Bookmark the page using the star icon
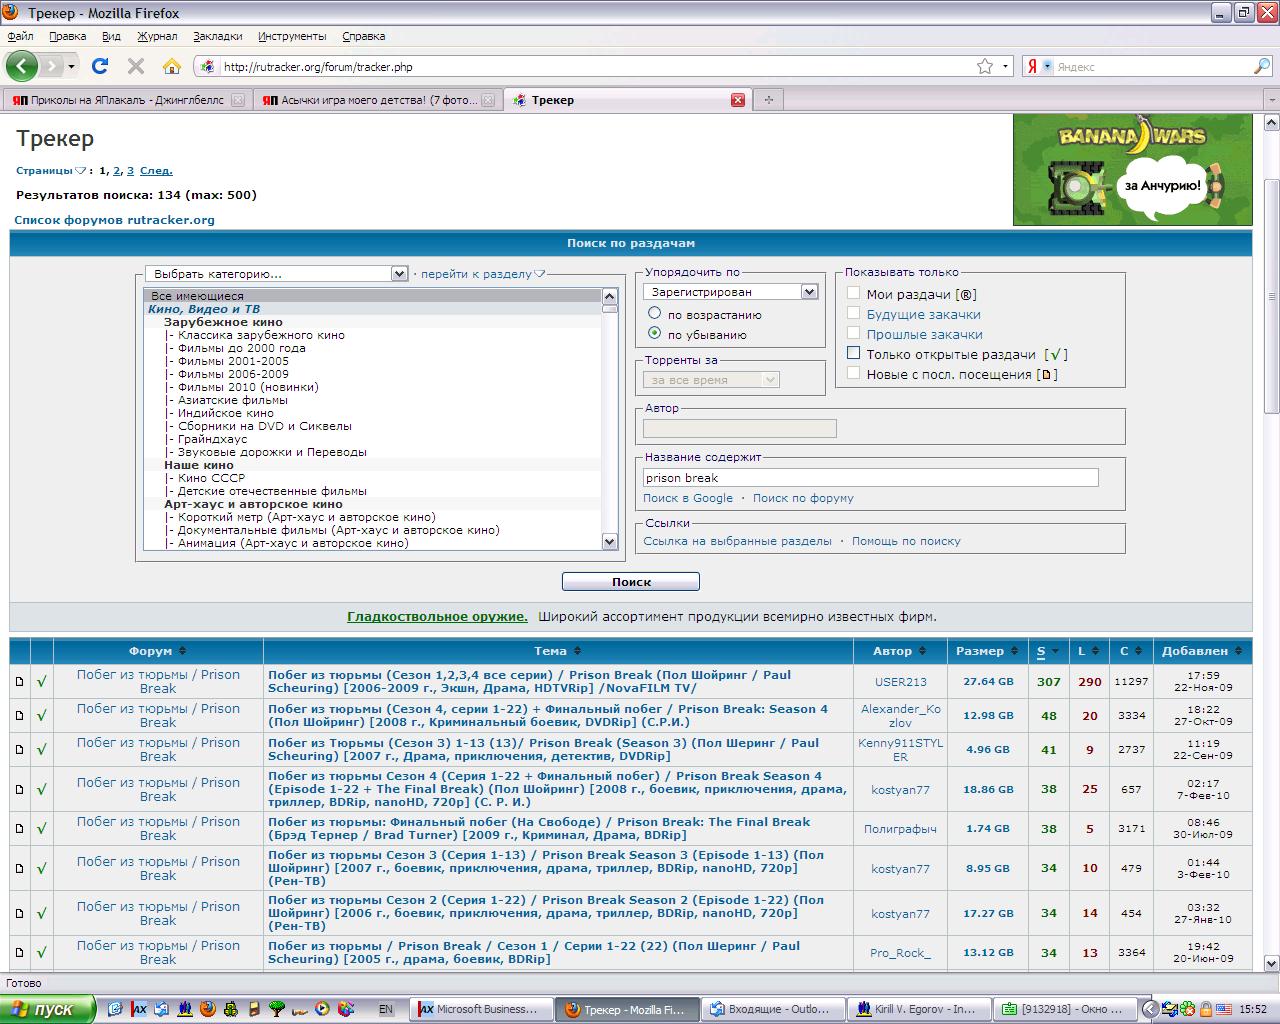The height and width of the screenshot is (1024, 1280). pos(985,67)
